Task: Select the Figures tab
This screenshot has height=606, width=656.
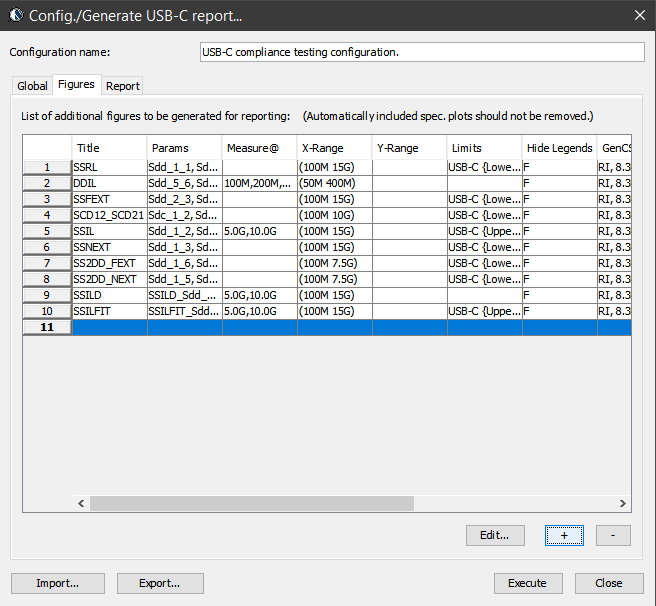Action: pos(77,85)
